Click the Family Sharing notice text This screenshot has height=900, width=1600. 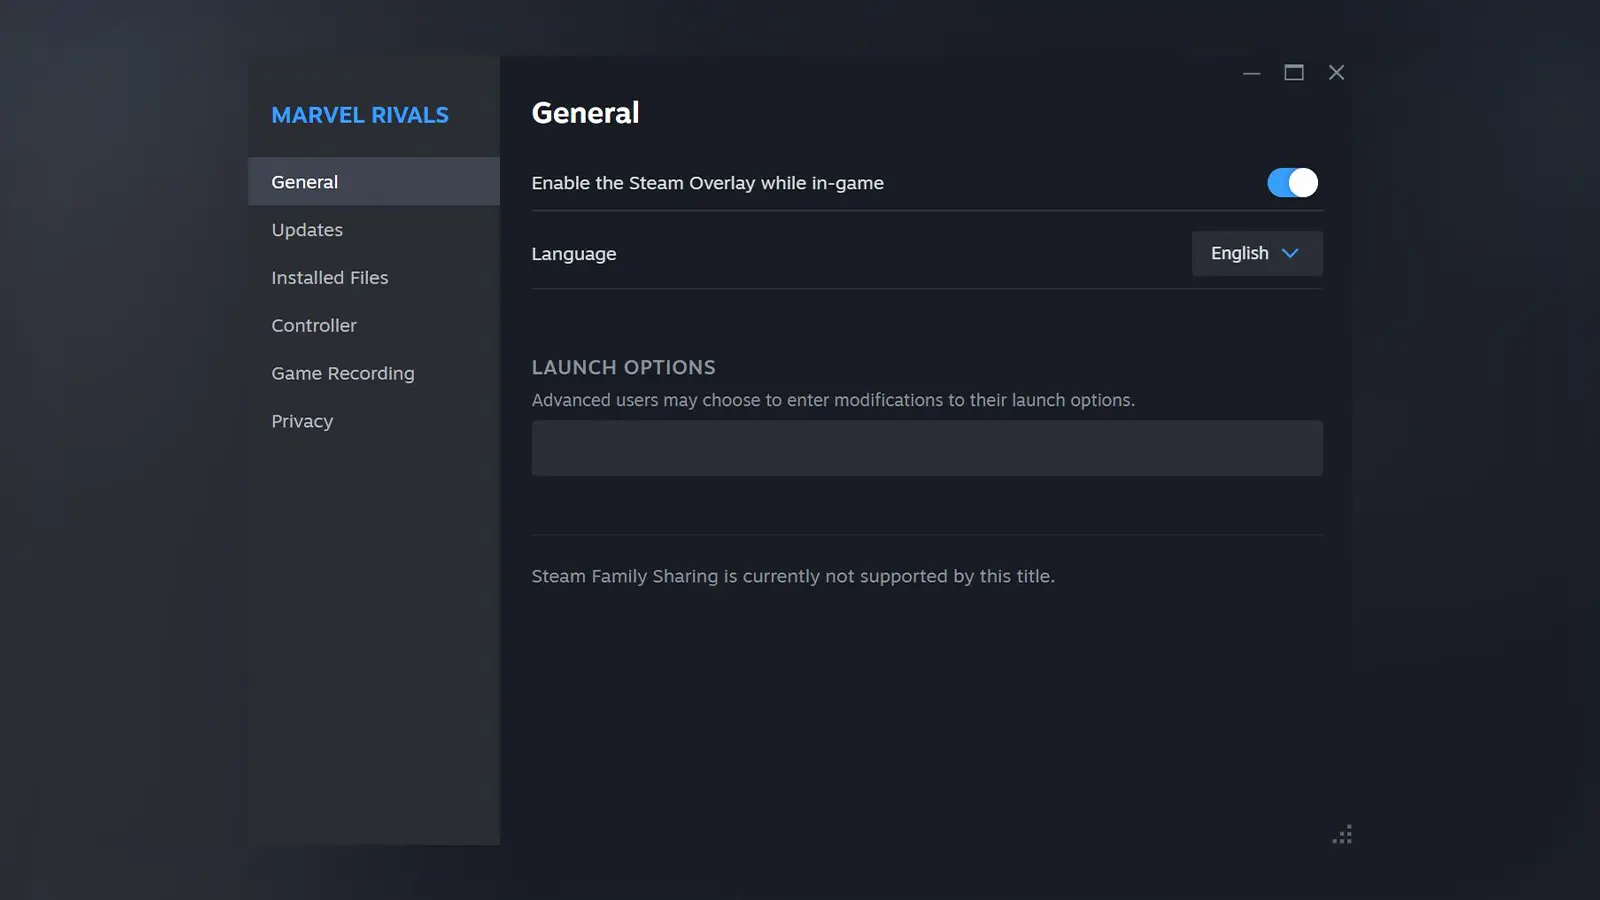pos(792,576)
